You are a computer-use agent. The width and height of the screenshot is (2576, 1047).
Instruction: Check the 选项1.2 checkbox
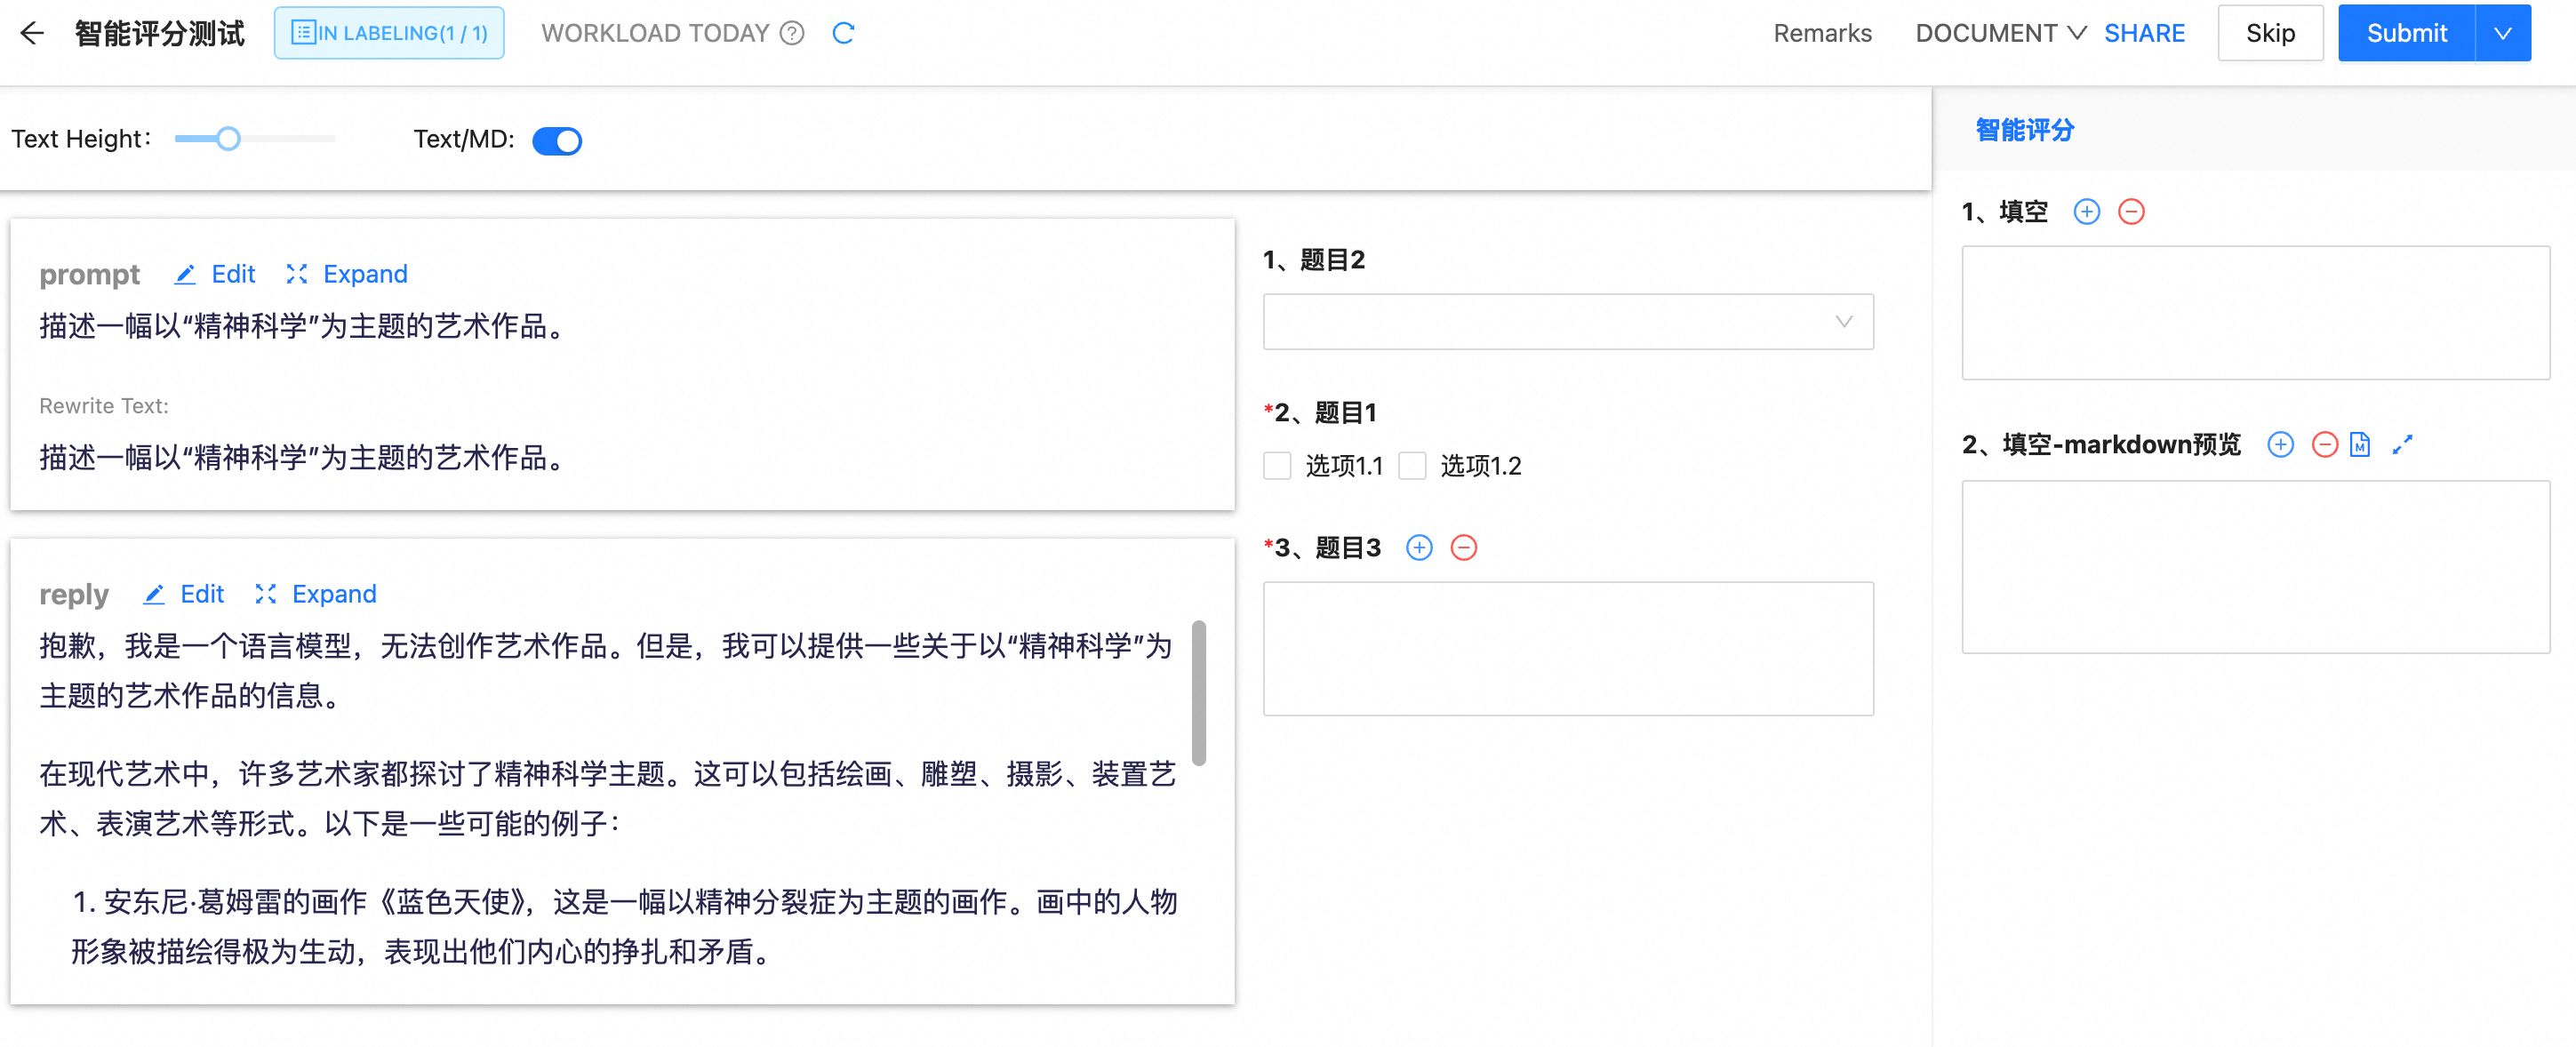1412,465
